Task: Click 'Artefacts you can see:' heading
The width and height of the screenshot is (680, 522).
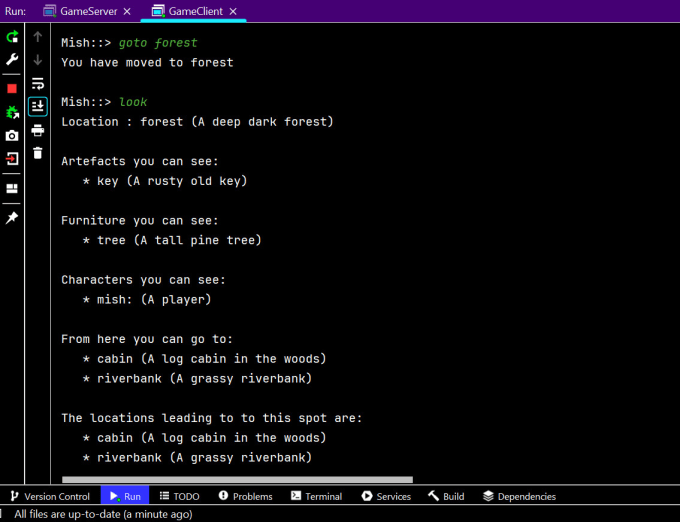Action: [x=140, y=161]
